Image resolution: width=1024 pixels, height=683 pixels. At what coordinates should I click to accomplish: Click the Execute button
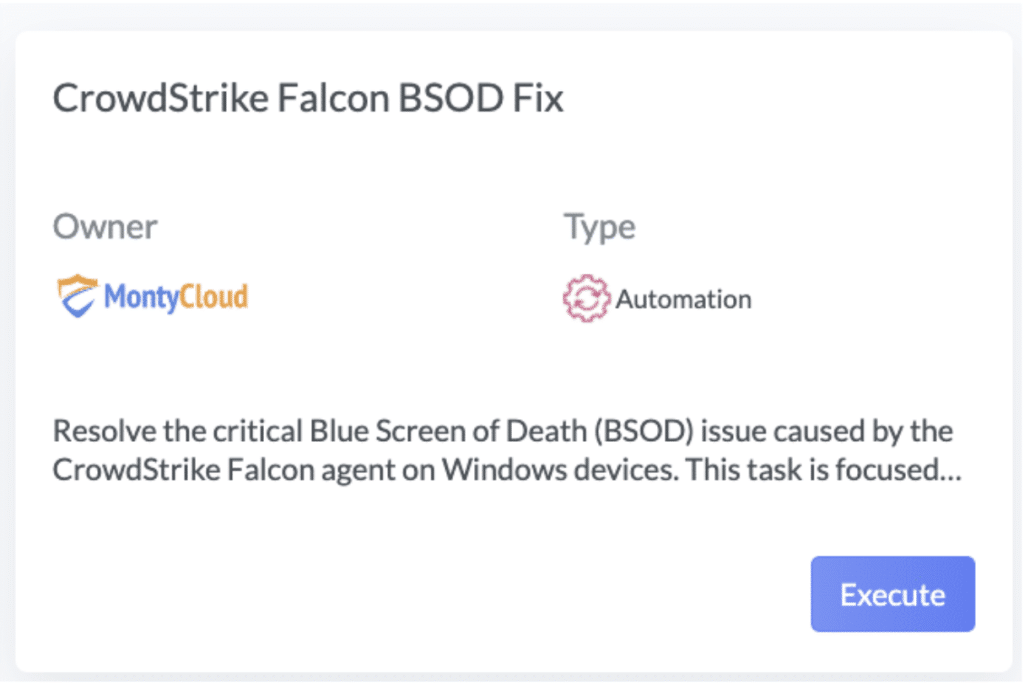[x=892, y=594]
